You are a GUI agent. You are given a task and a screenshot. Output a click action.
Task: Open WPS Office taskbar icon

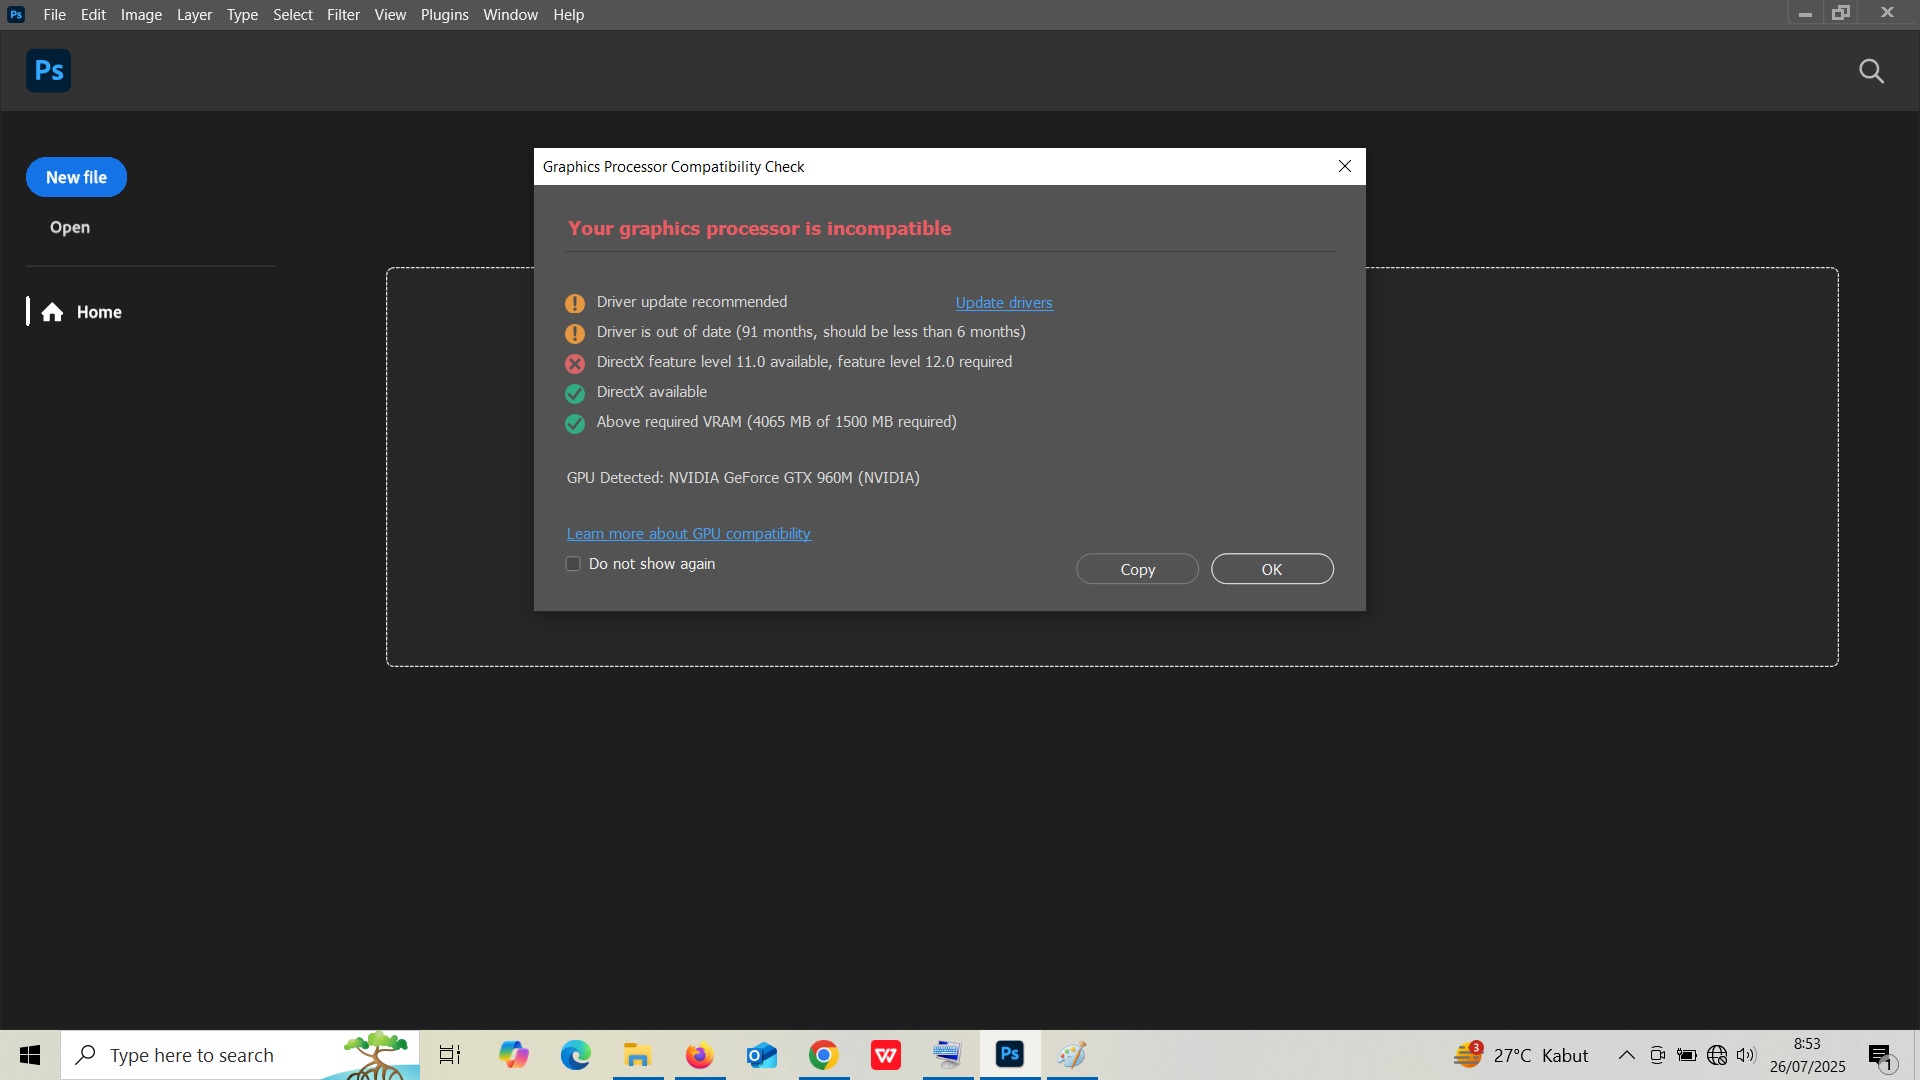click(x=886, y=1055)
